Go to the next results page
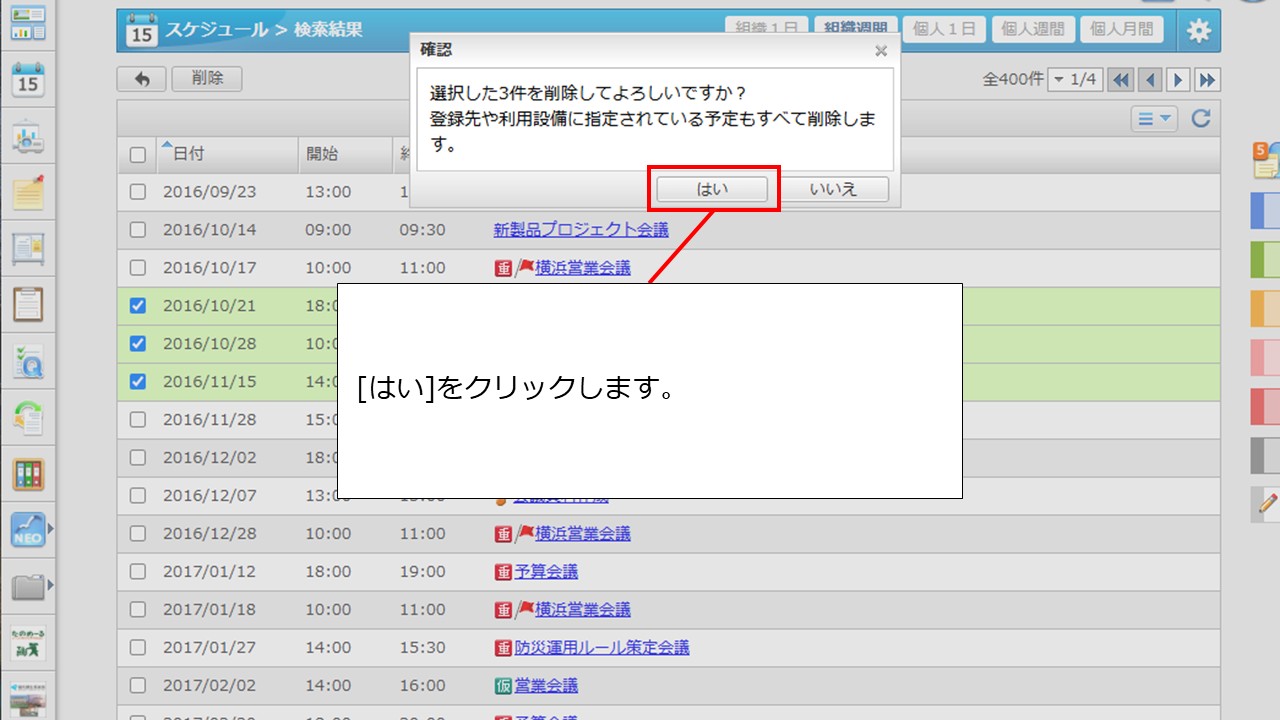The height and width of the screenshot is (720, 1280). [1179, 80]
